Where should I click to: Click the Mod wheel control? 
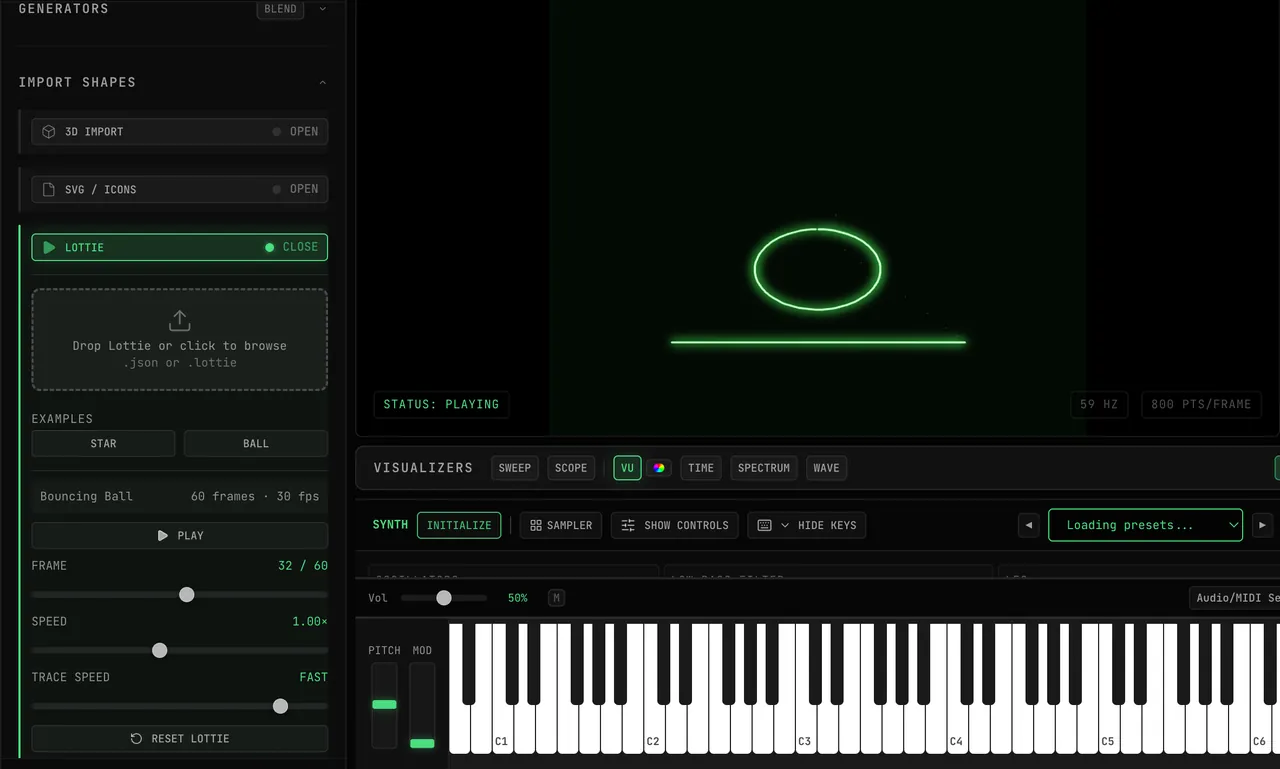422,705
